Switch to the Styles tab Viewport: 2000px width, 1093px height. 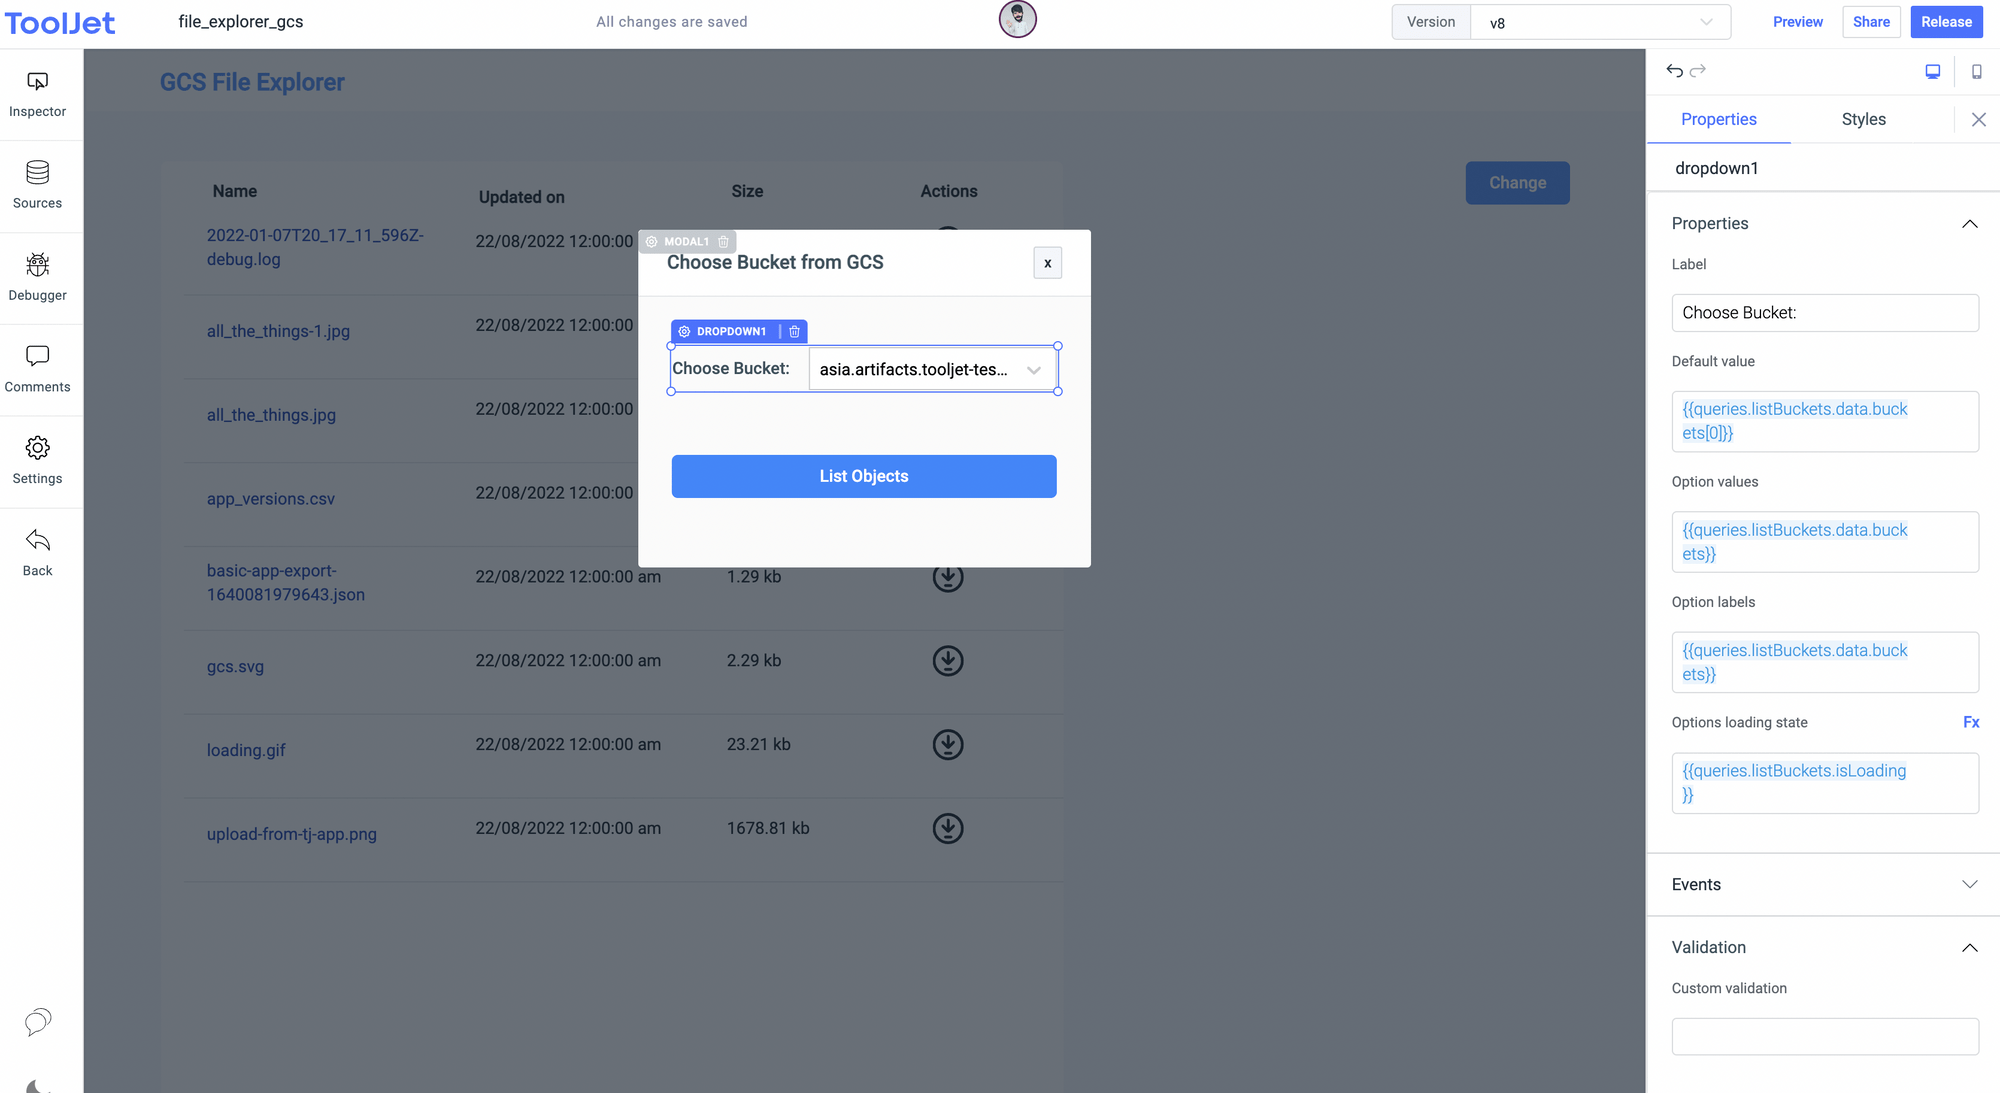(x=1863, y=119)
